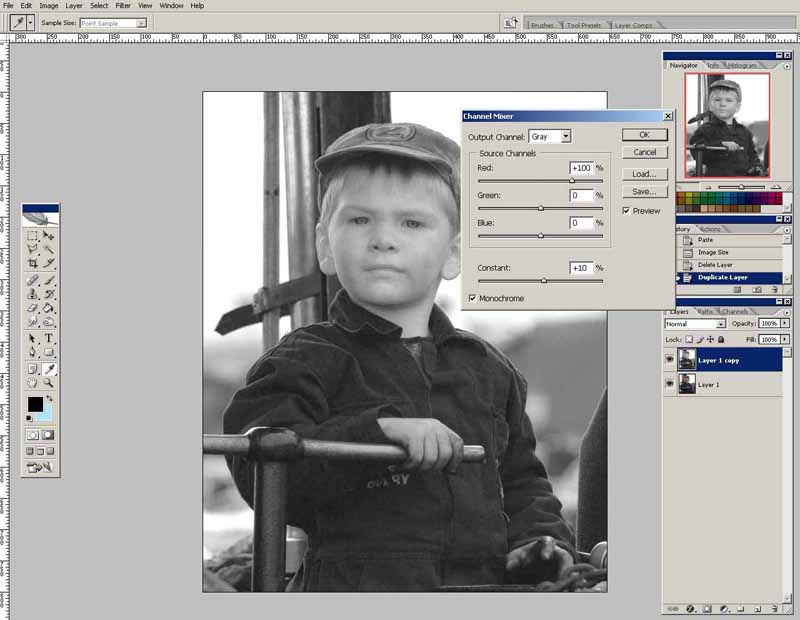Hide the Layer 1 copy layer
800x620 pixels.
point(670,360)
